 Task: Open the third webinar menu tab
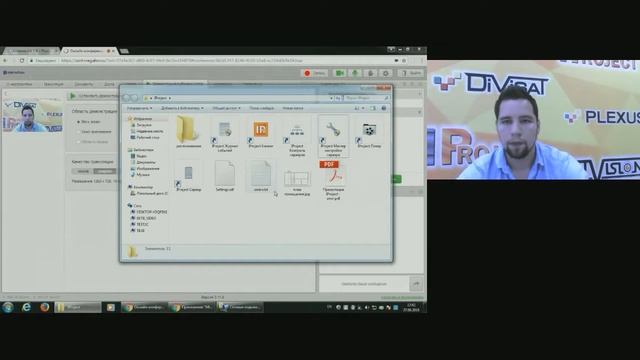pyautogui.click(x=83, y=84)
